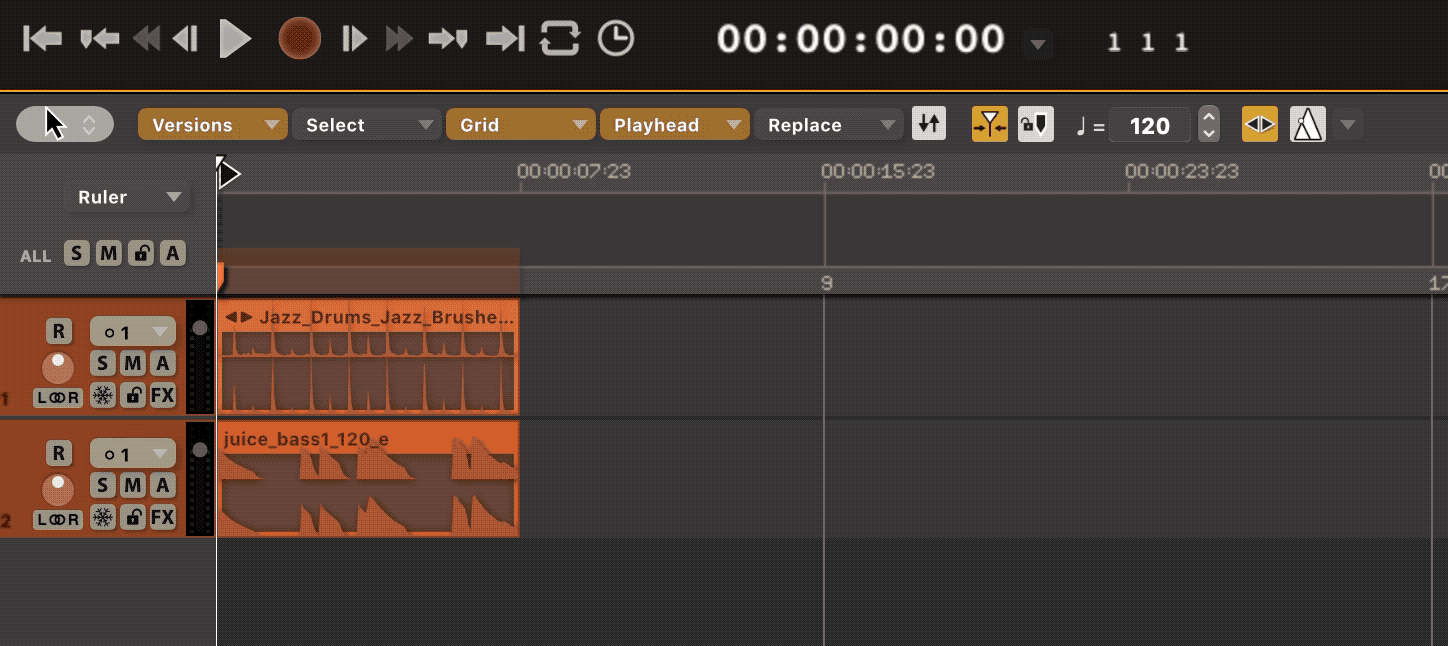Increase tempo with the stepper up arrow

coord(1209,116)
